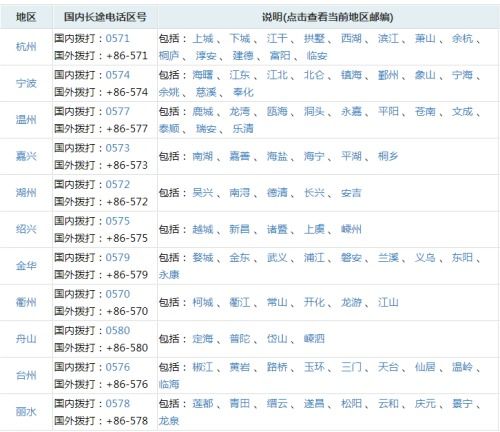Click area code 0573 link

coord(118,148)
